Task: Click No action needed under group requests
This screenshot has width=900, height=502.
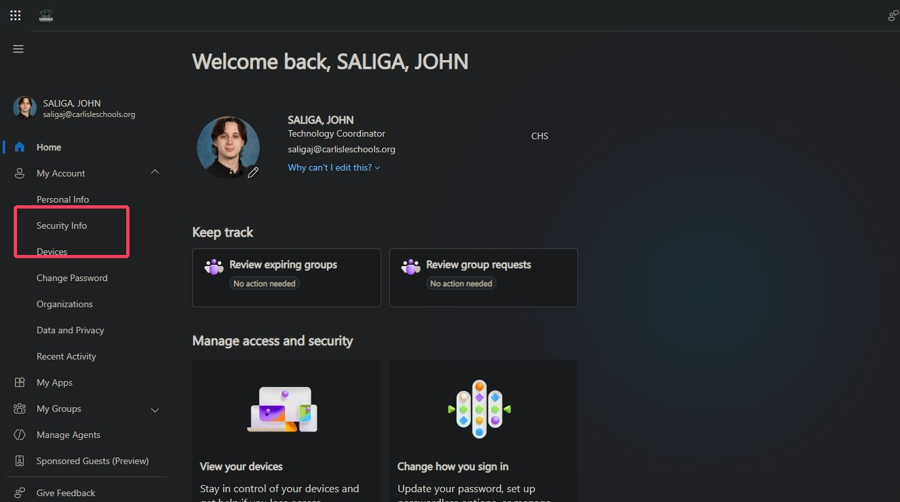Action: click(x=461, y=283)
